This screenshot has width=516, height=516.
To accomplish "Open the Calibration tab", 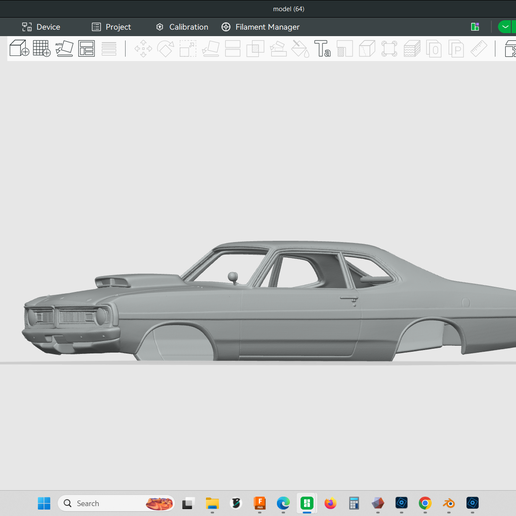I will coord(182,27).
